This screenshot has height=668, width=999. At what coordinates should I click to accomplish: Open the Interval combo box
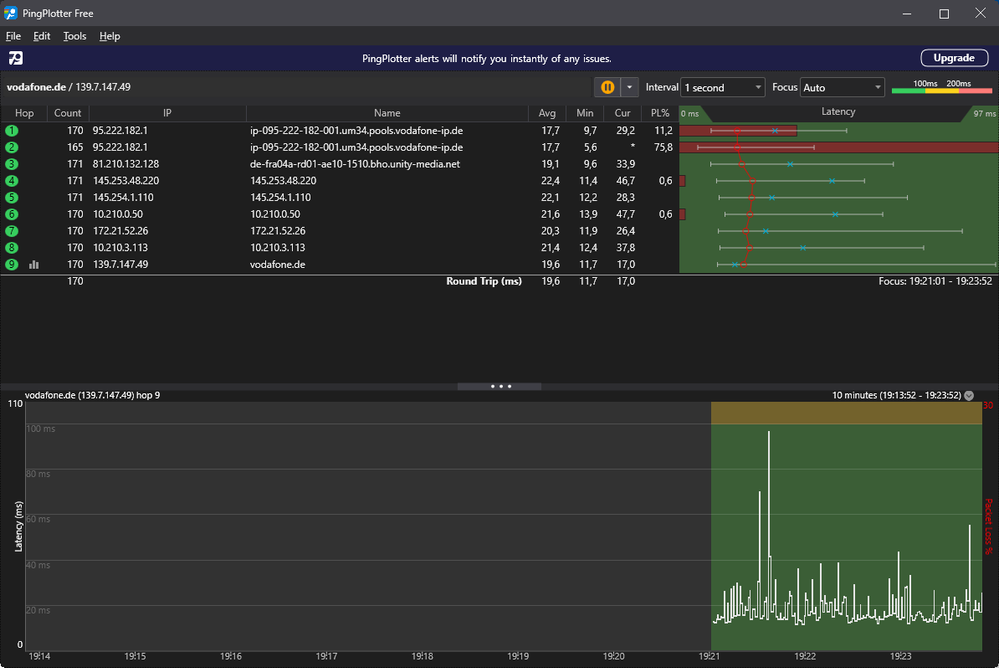tap(722, 87)
